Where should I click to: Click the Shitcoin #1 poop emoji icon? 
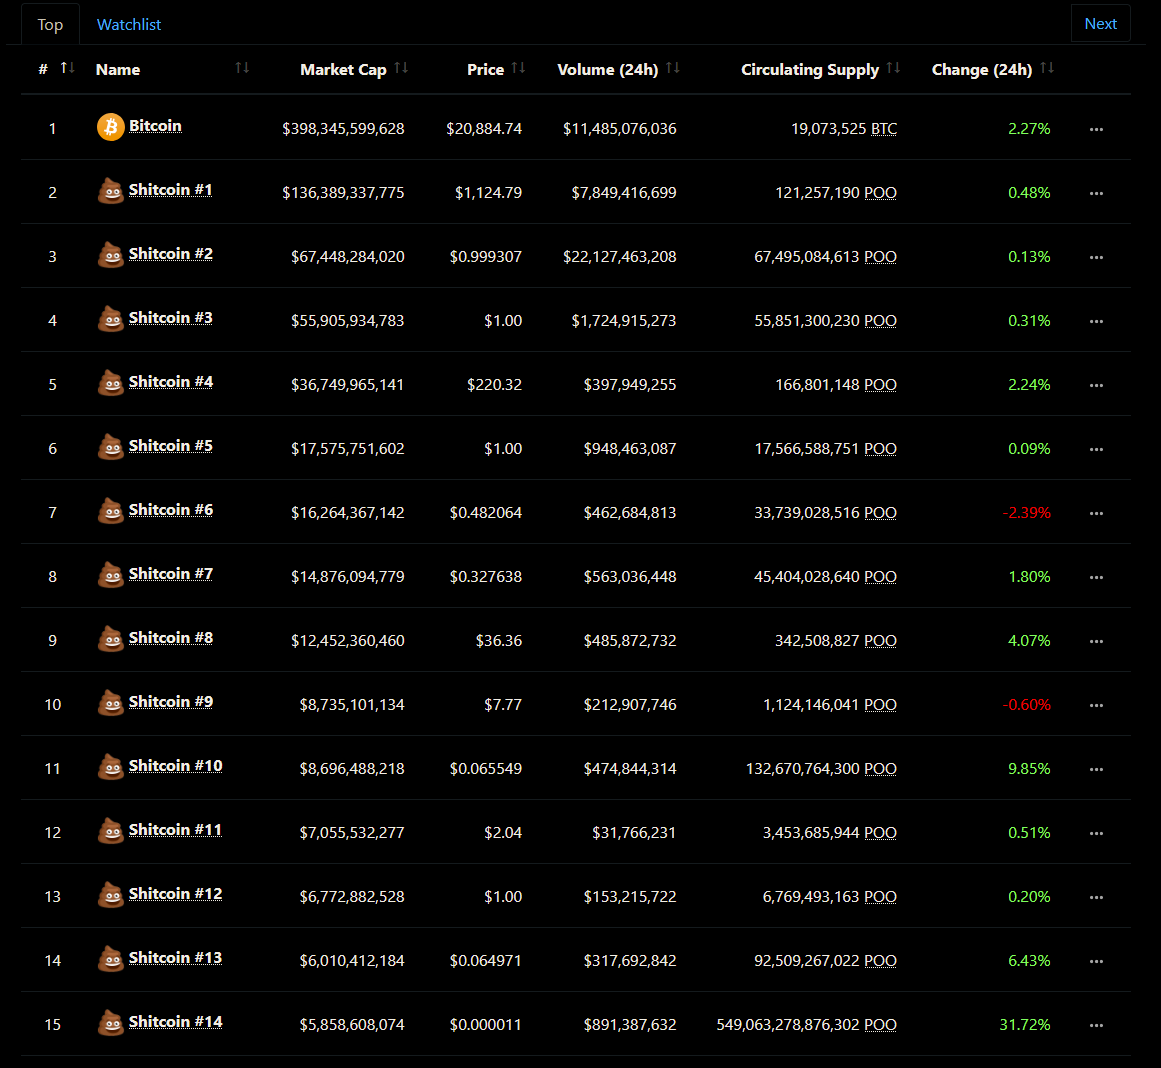click(x=110, y=191)
